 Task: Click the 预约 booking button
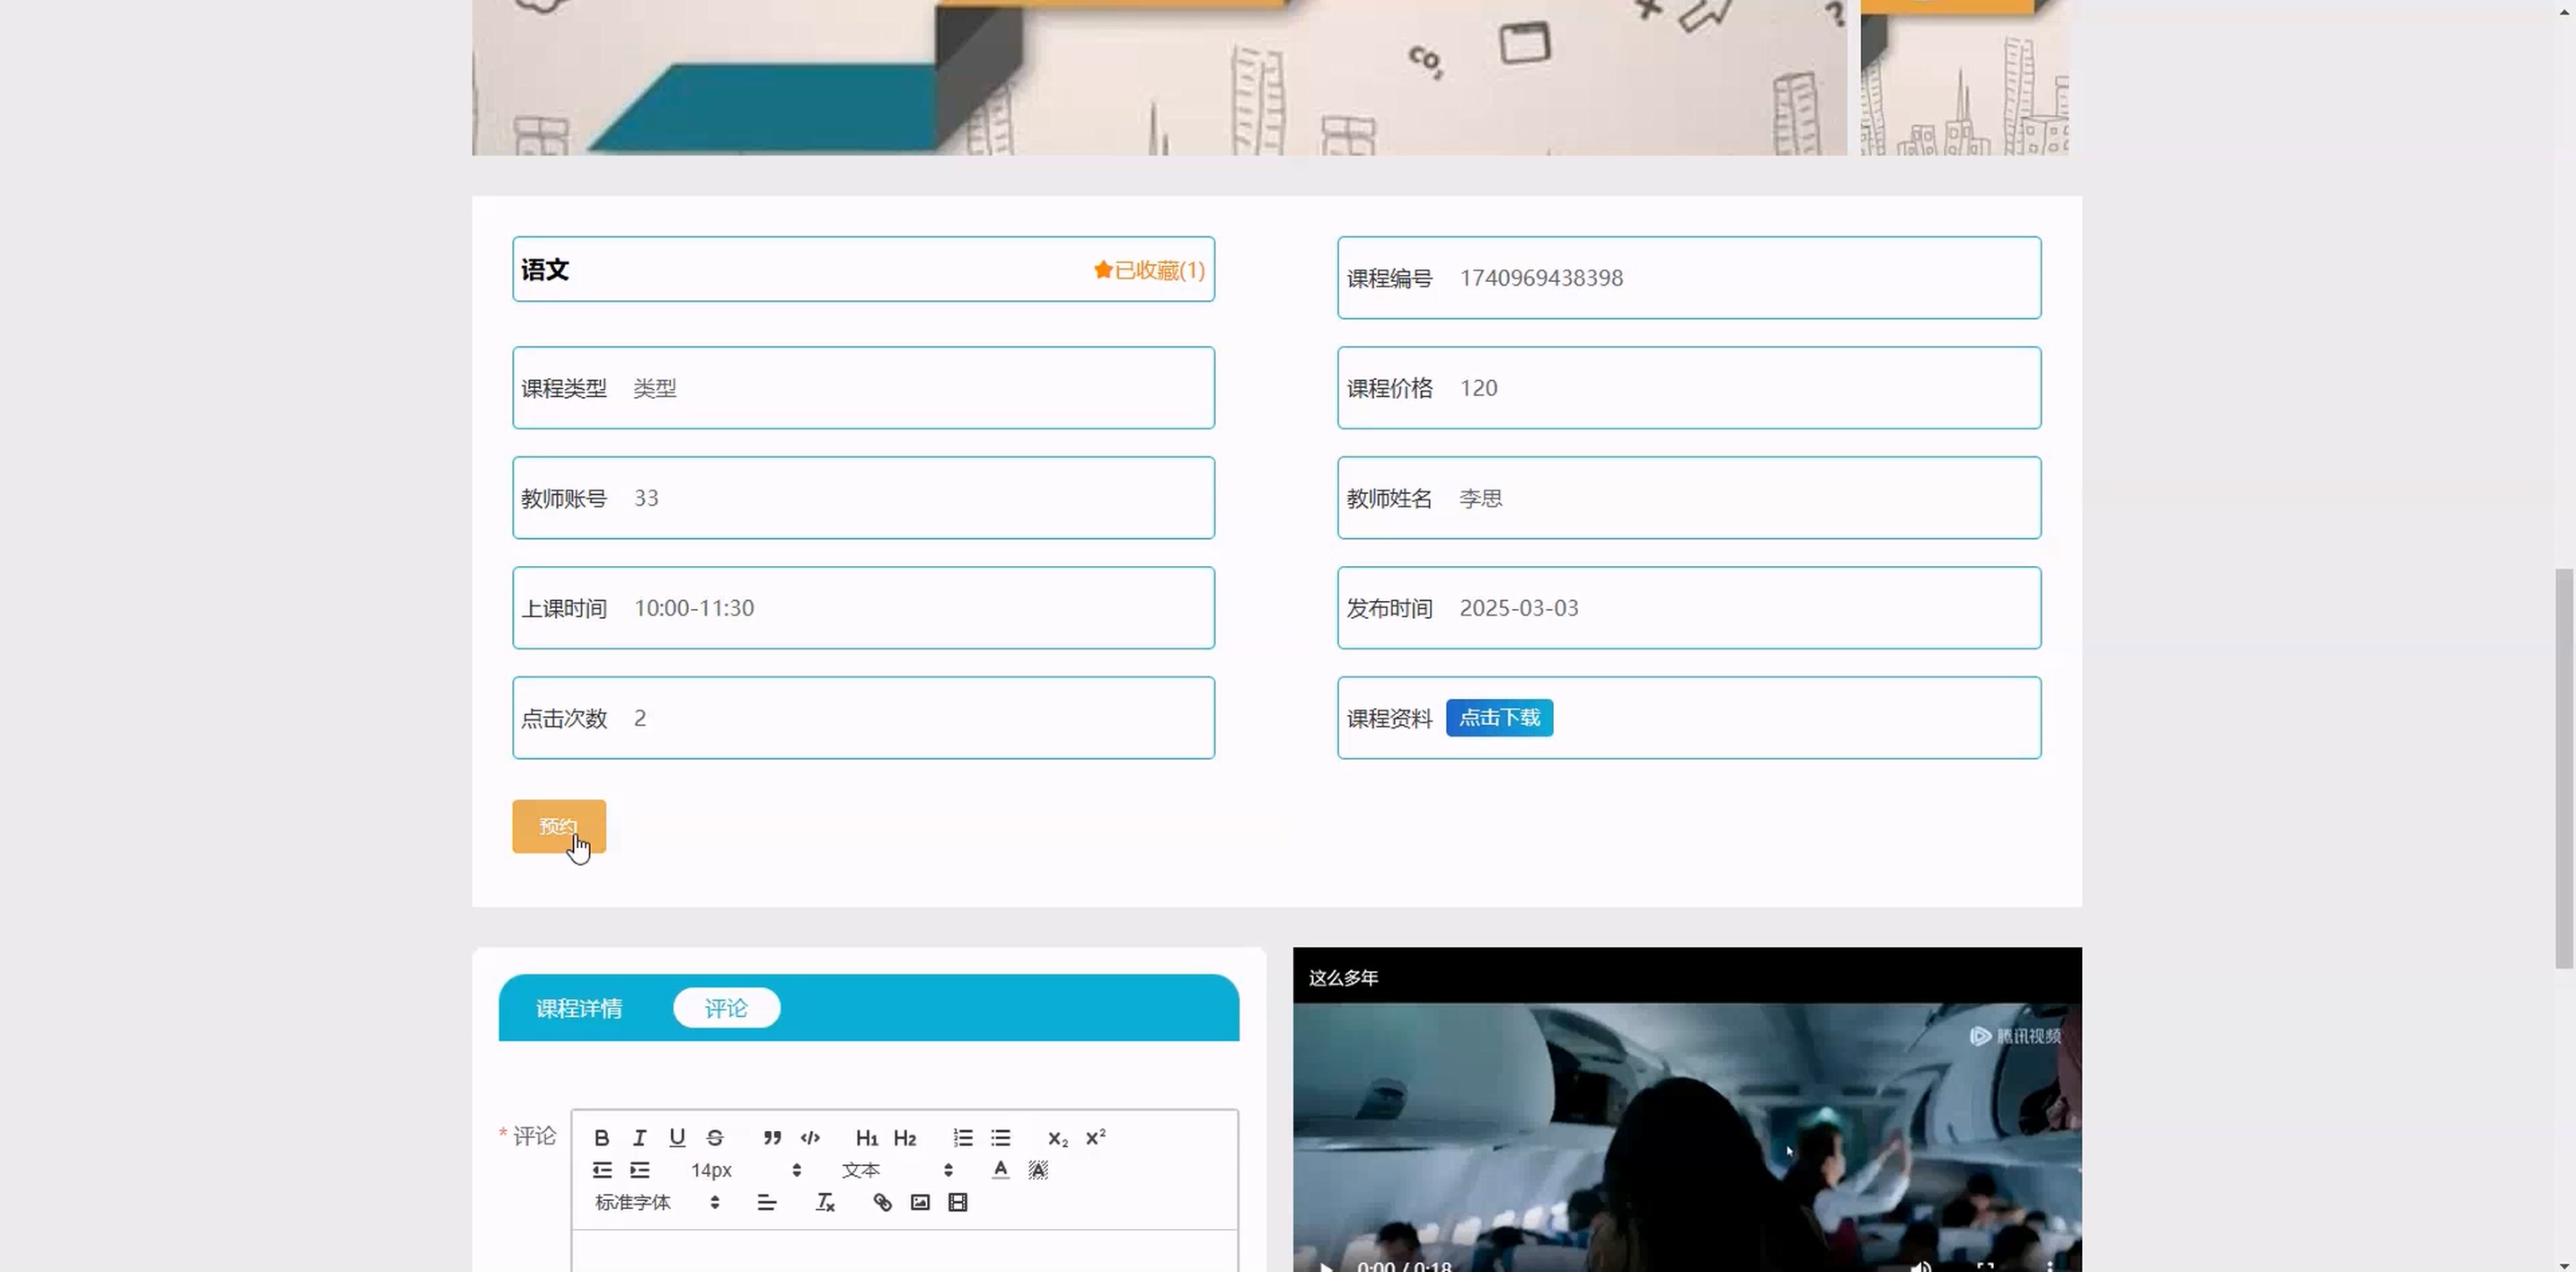click(558, 826)
